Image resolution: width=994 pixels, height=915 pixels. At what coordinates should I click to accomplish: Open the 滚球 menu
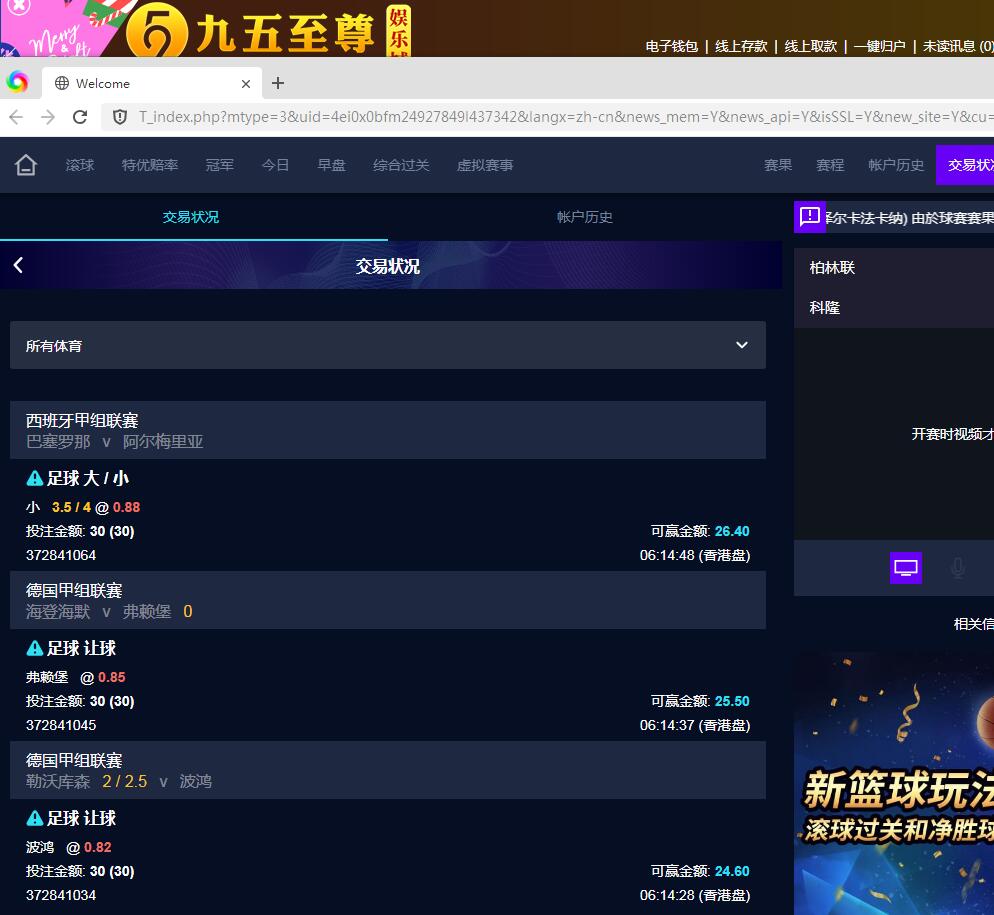point(80,165)
